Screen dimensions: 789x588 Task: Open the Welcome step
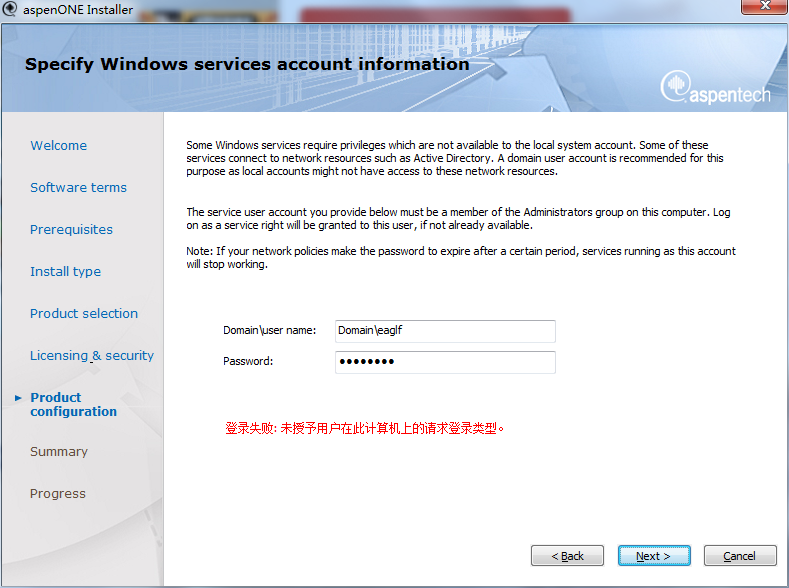tap(58, 145)
